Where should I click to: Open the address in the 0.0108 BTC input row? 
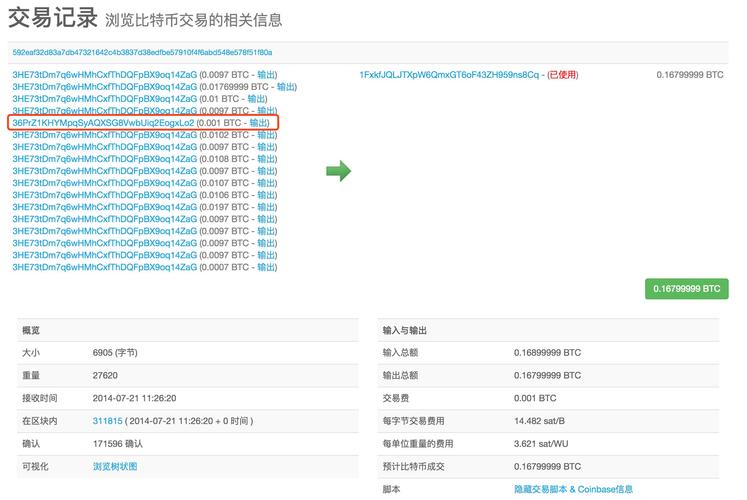click(x=104, y=159)
